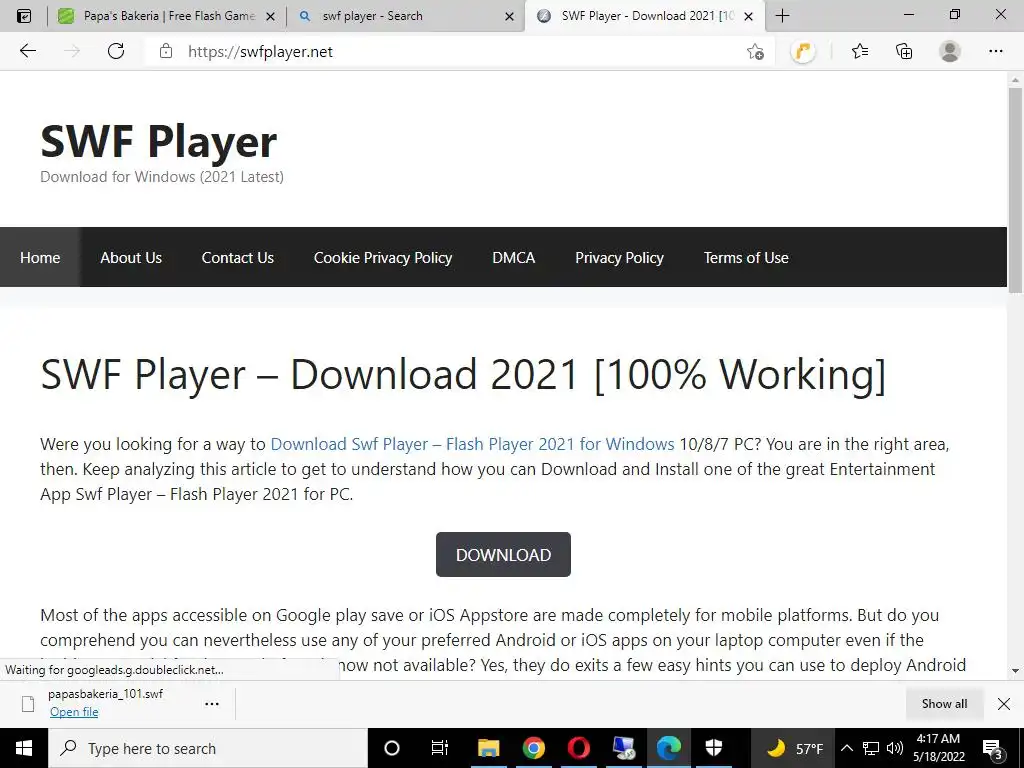Open the computer-monitor app on taskbar
Viewport: 1024px width, 768px height.
pos(624,748)
